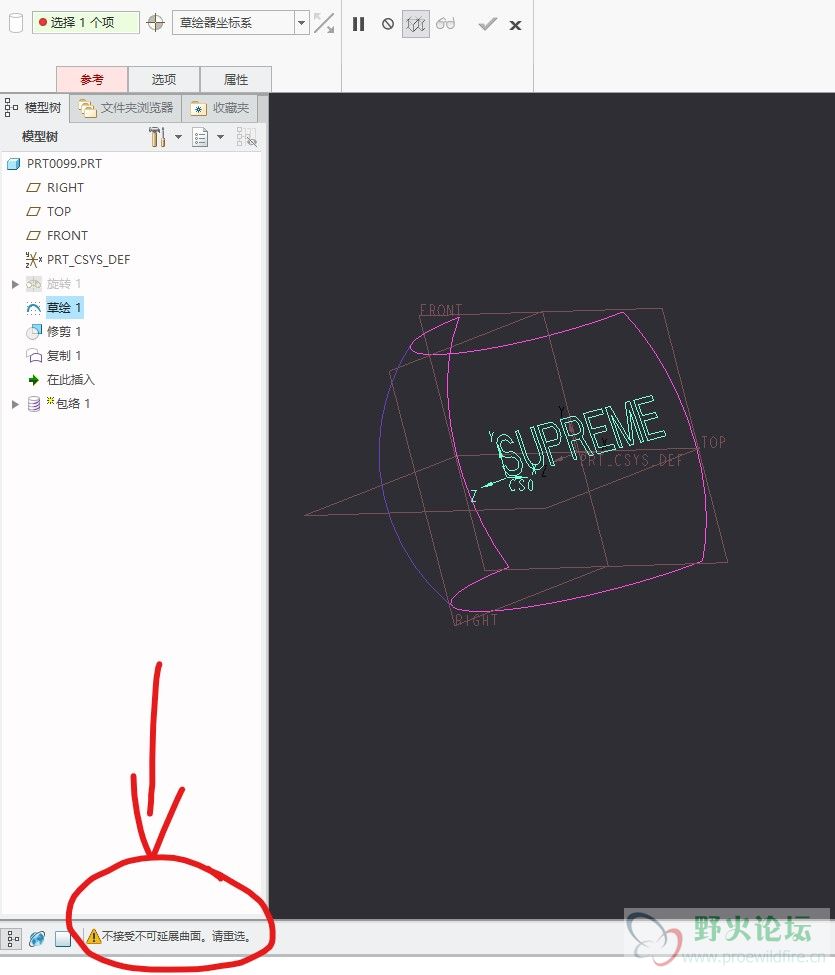Viewport: 835px width, 975px height.
Task: Click the pause feature icon
Action: (358, 24)
